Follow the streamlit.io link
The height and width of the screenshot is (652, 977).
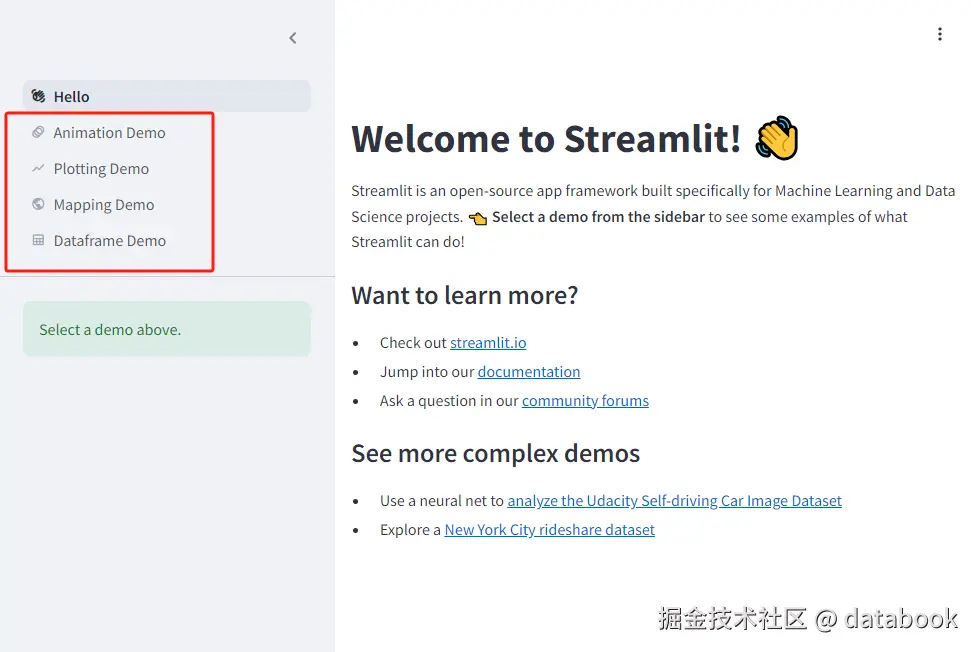(488, 343)
